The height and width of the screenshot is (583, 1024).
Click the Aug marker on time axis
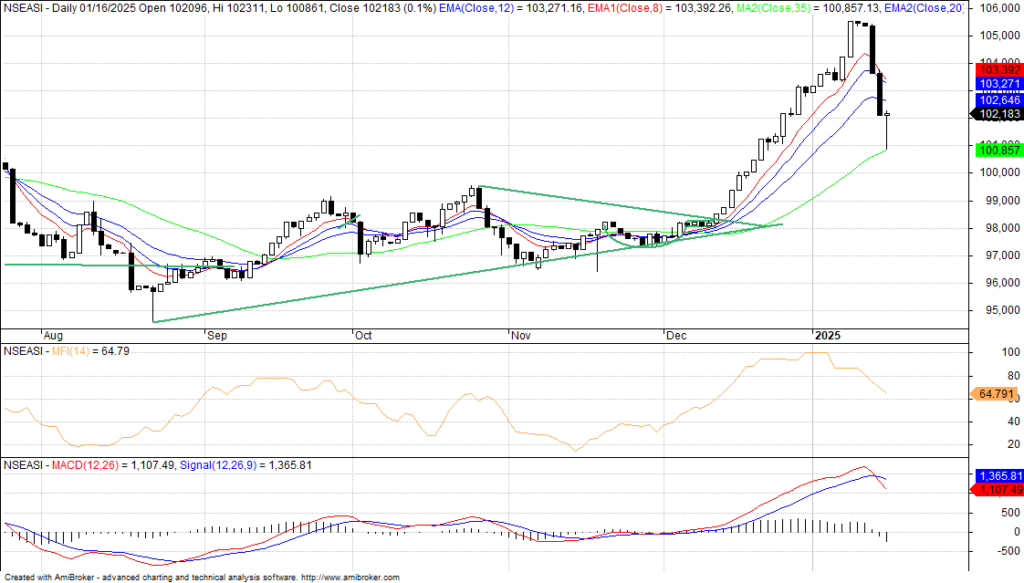pyautogui.click(x=54, y=335)
